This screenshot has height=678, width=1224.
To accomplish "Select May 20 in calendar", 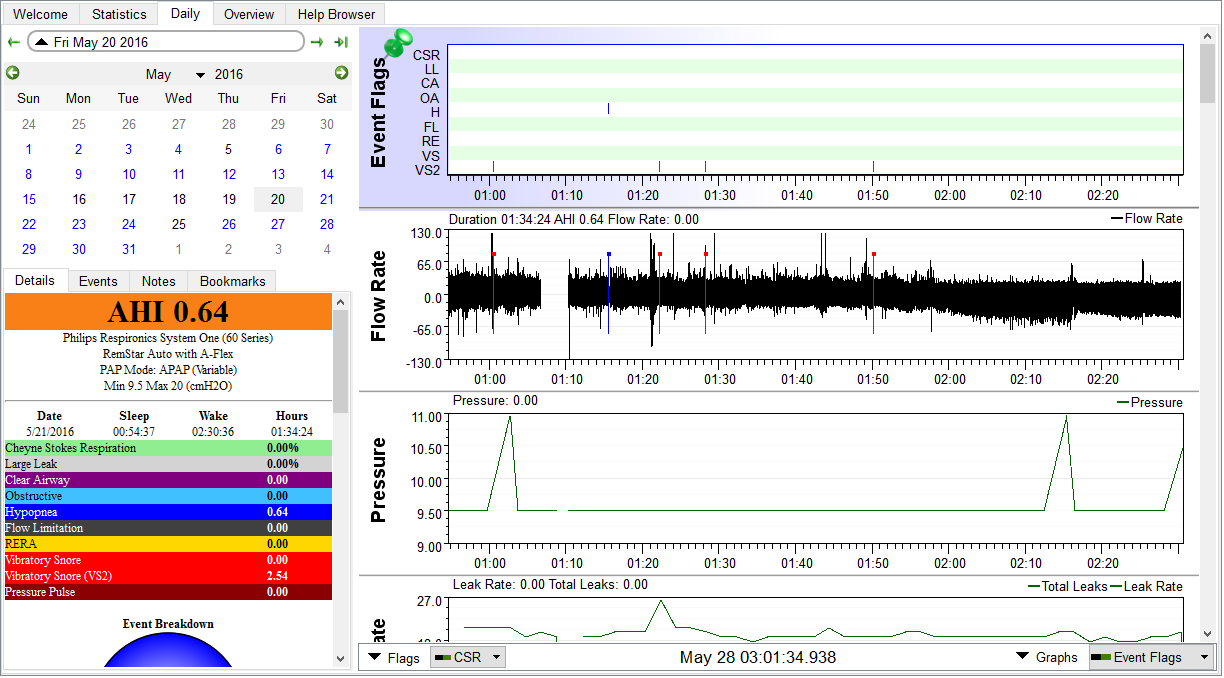I will 278,199.
